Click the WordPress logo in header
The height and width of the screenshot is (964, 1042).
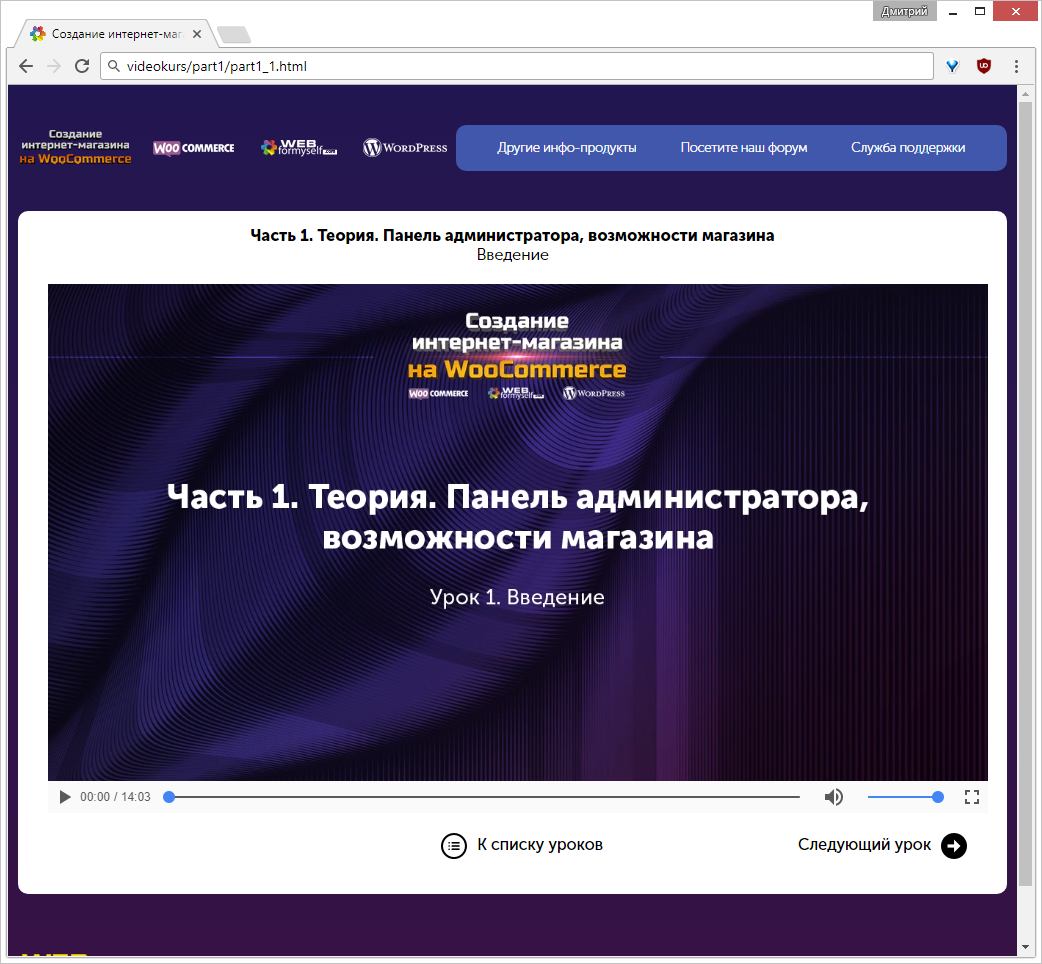405,147
